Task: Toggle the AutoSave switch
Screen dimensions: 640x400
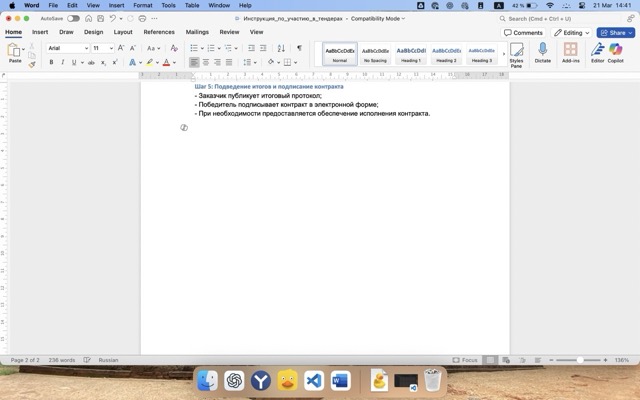Action: (x=75, y=18)
